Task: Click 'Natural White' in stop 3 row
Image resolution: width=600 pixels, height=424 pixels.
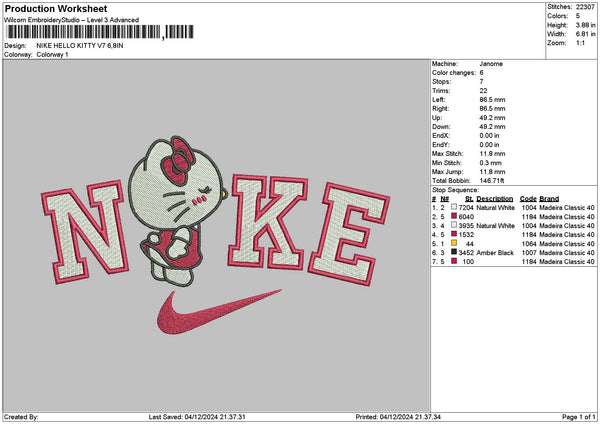Action: point(495,225)
